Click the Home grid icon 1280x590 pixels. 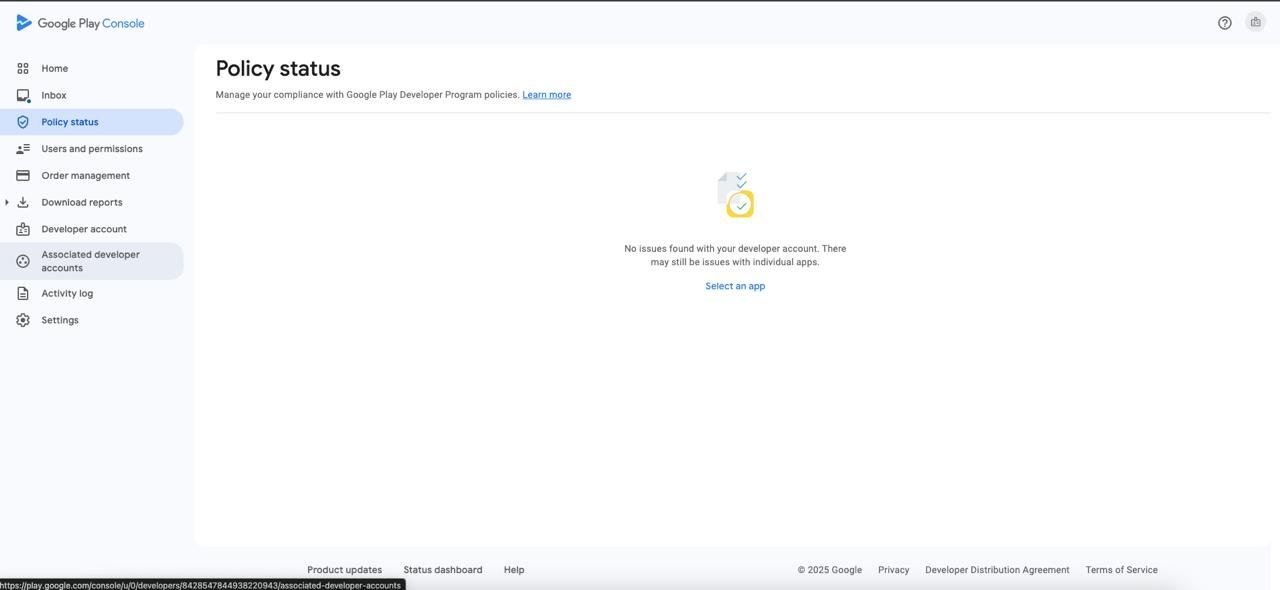click(23, 69)
